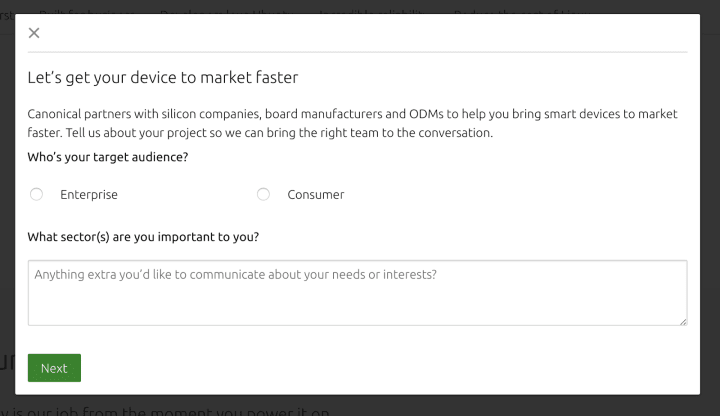Image resolution: width=720 pixels, height=416 pixels.
Task: Click the divider line beneath the close icon
Action: click(x=357, y=52)
